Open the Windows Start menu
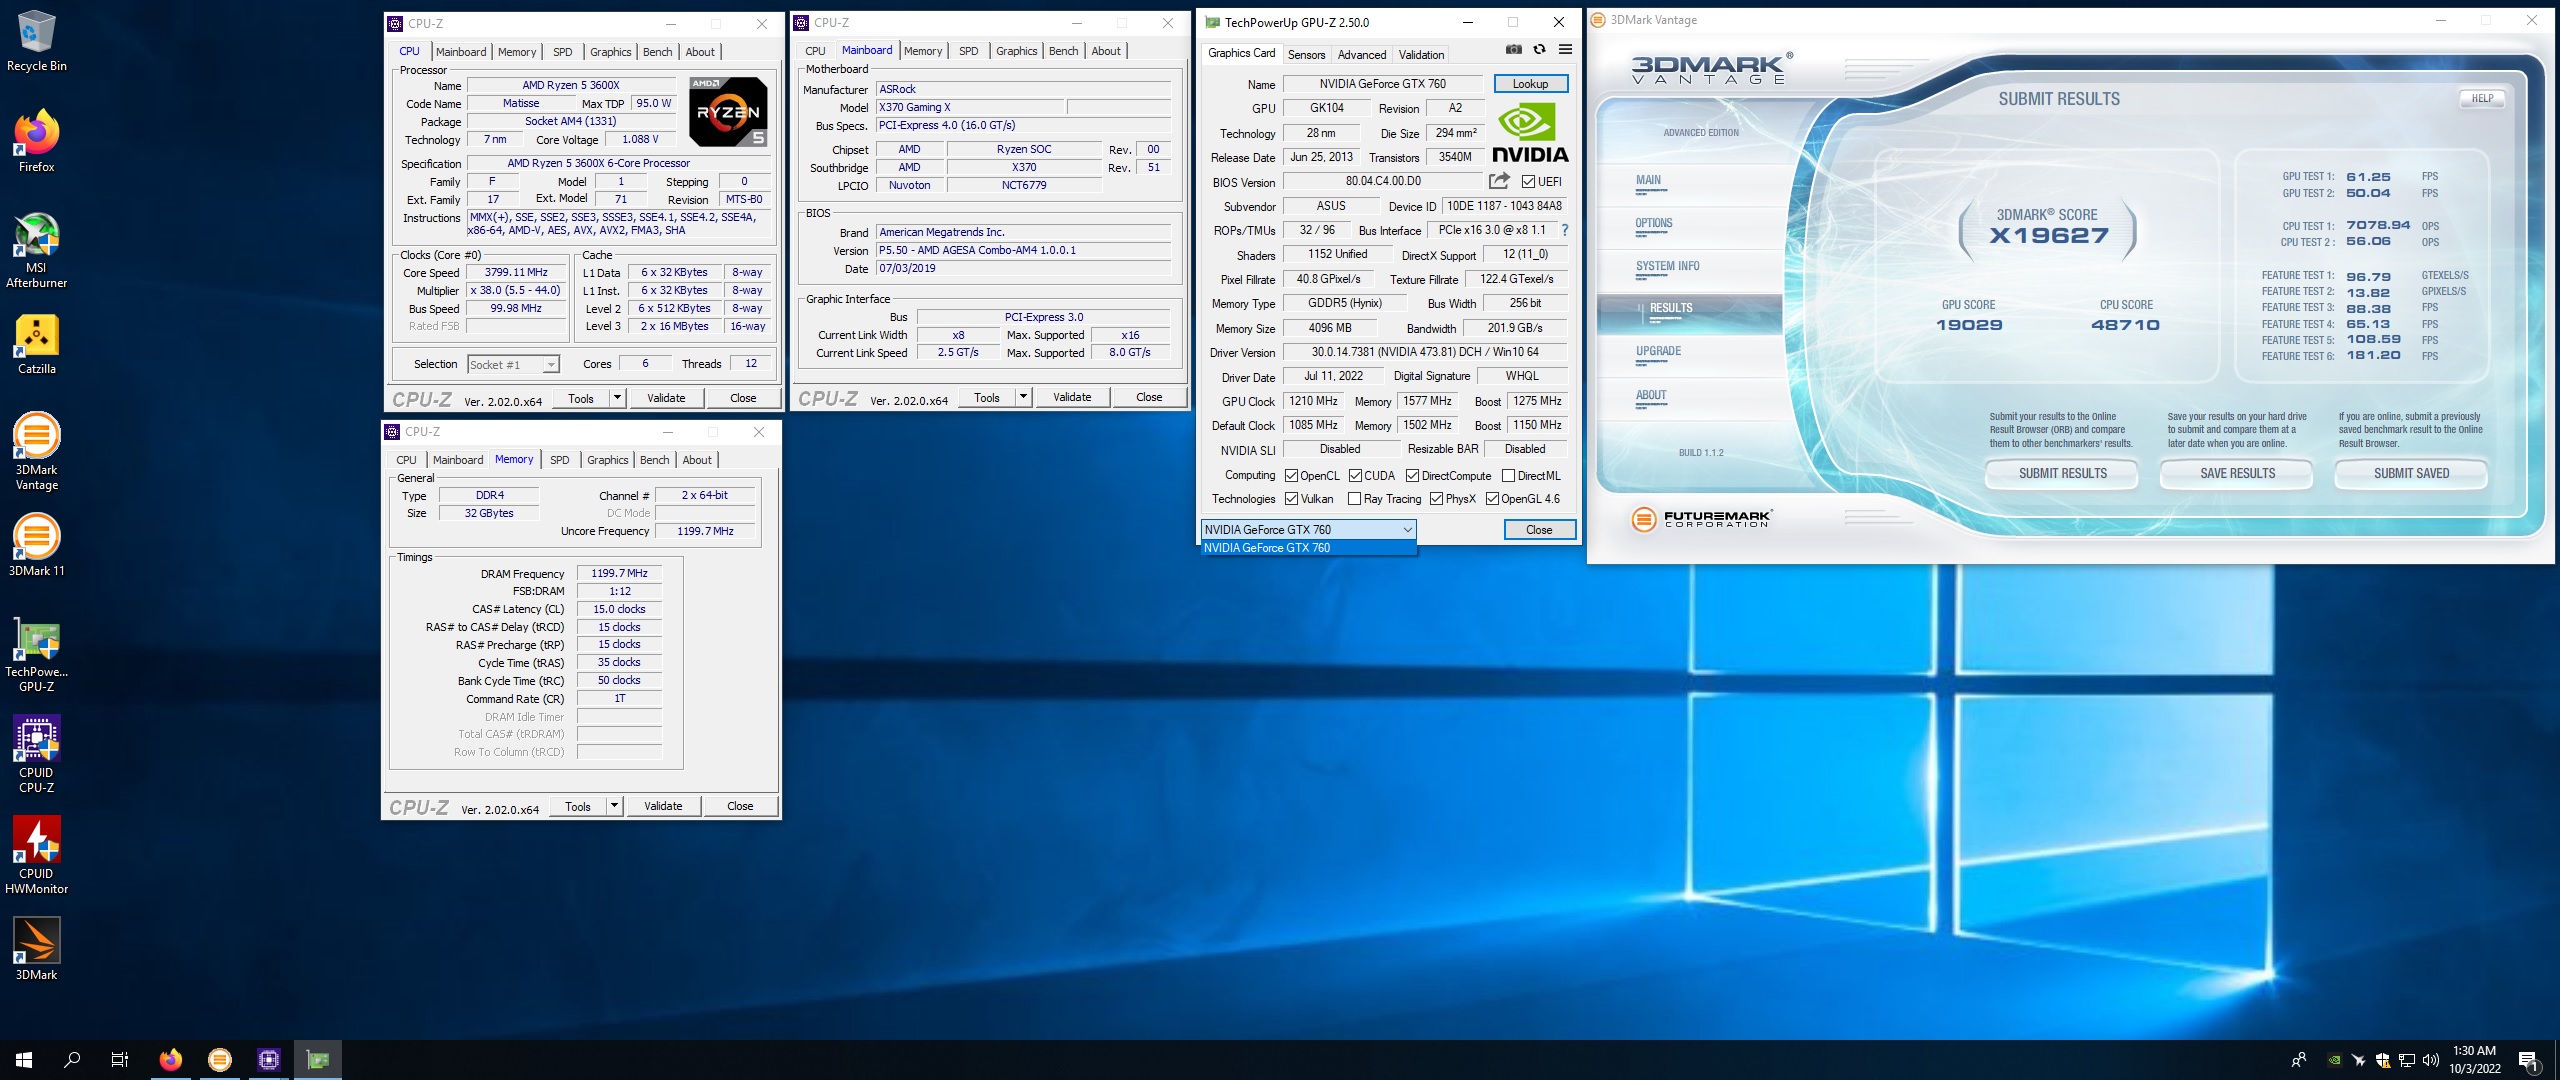2560x1080 pixels. (24, 1060)
